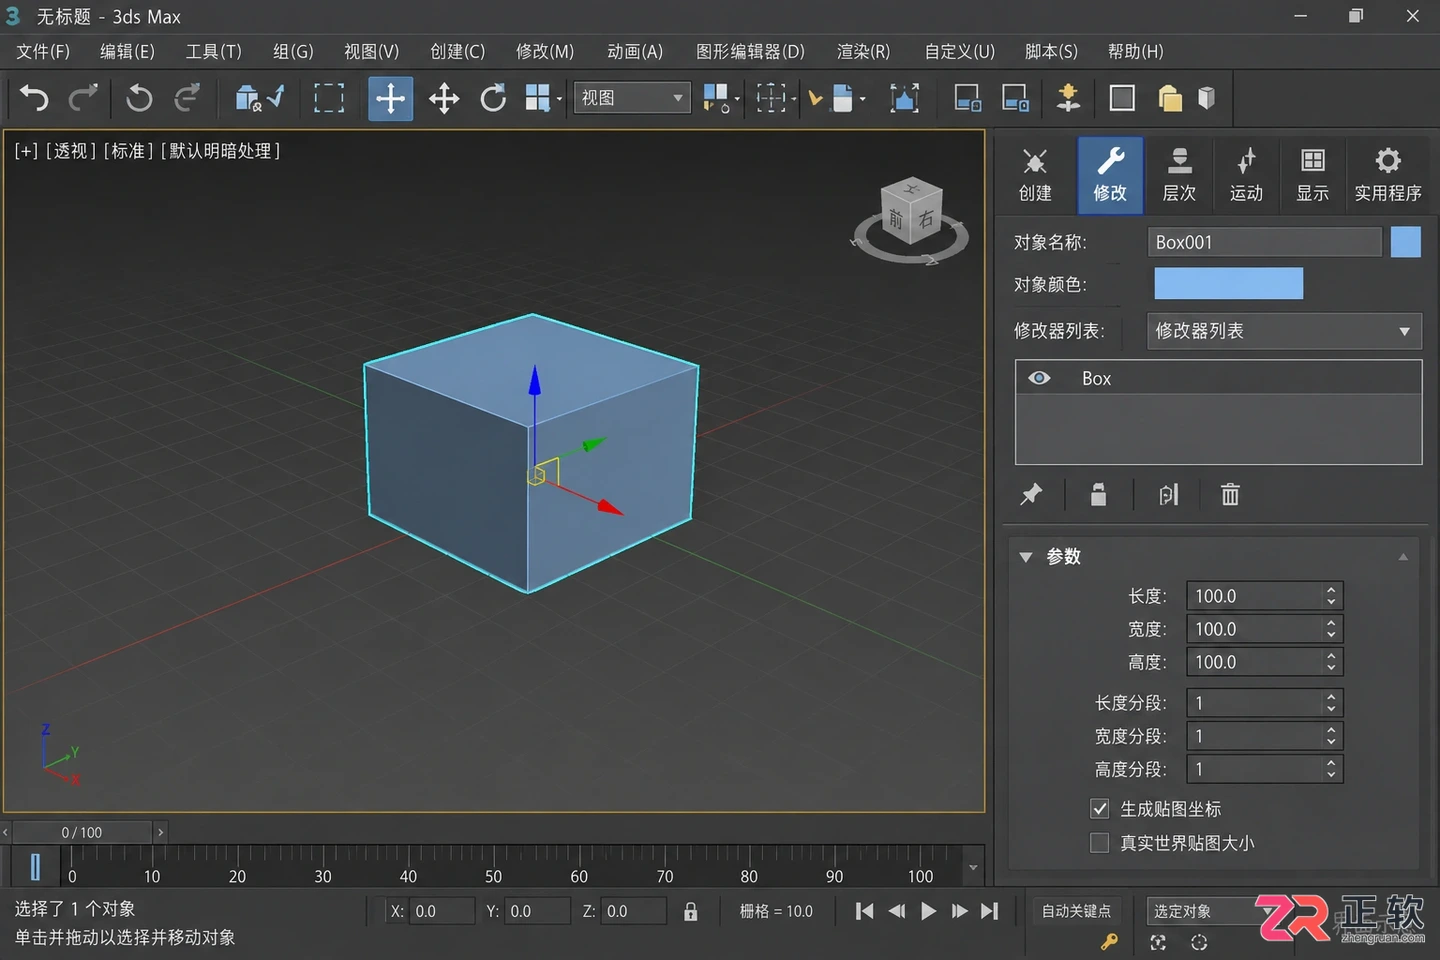
Task: Click the [透视] viewport label
Action: click(x=70, y=151)
